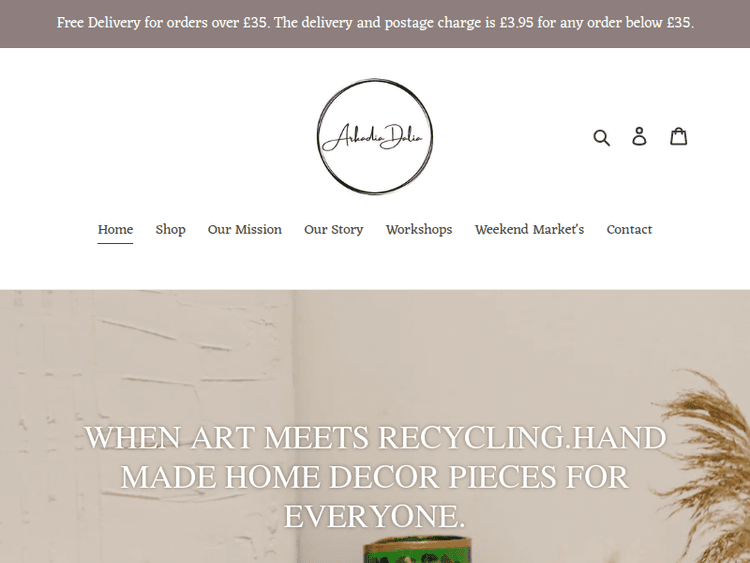
Task: Go to the Home menu item
Action: click(x=115, y=230)
